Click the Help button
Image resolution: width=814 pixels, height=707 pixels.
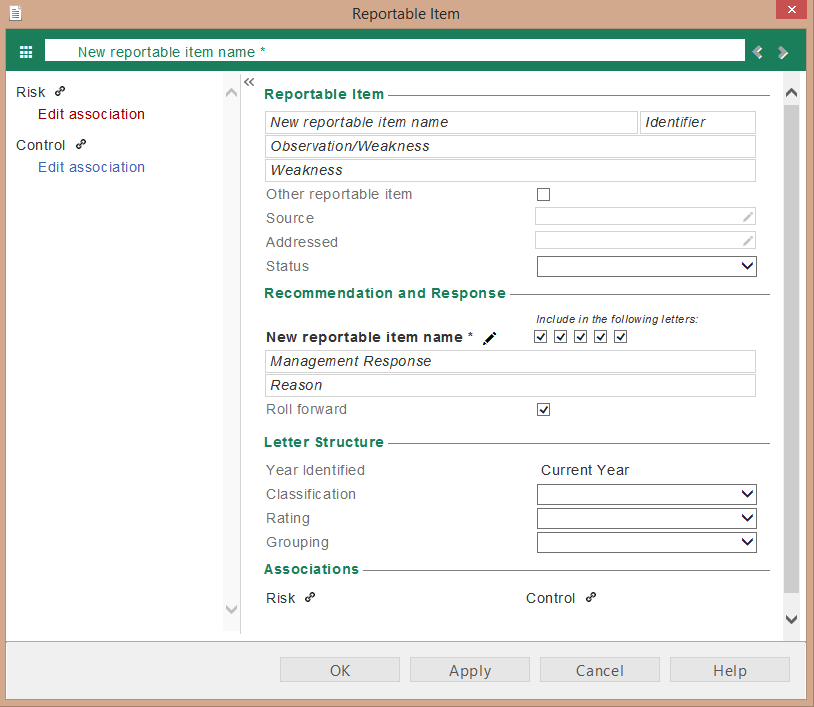point(730,670)
